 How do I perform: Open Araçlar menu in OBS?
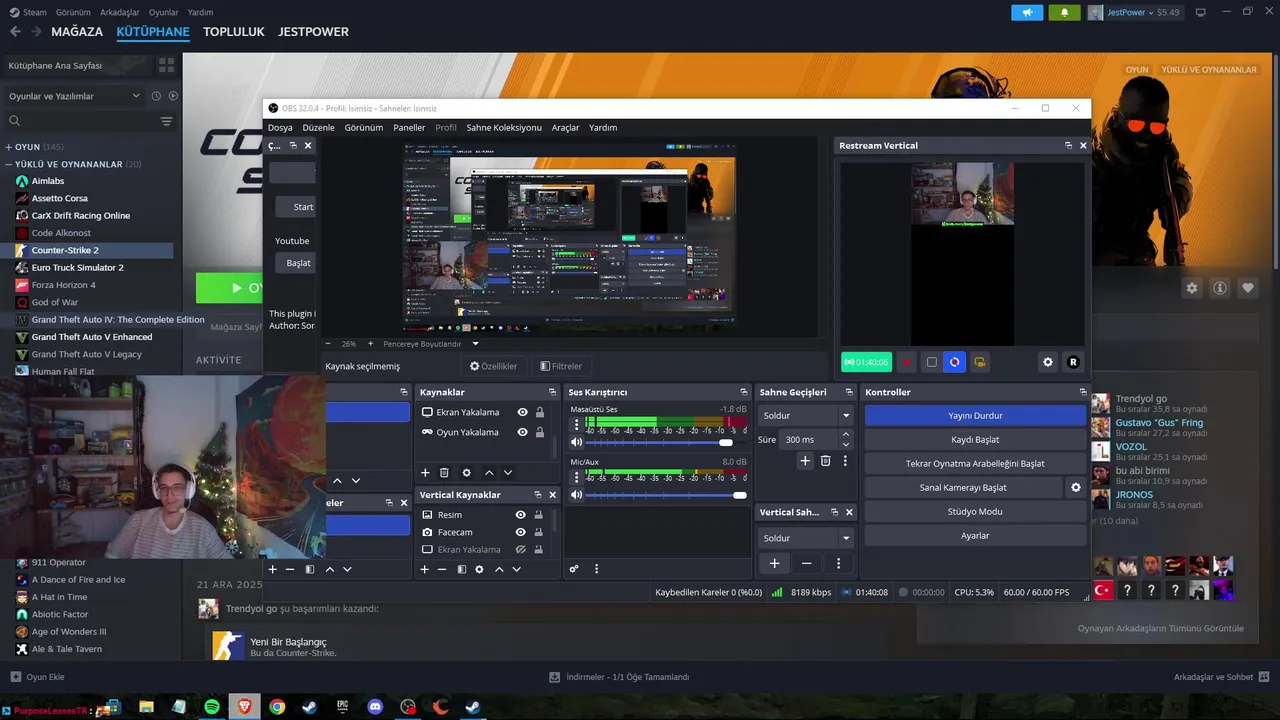[565, 127]
